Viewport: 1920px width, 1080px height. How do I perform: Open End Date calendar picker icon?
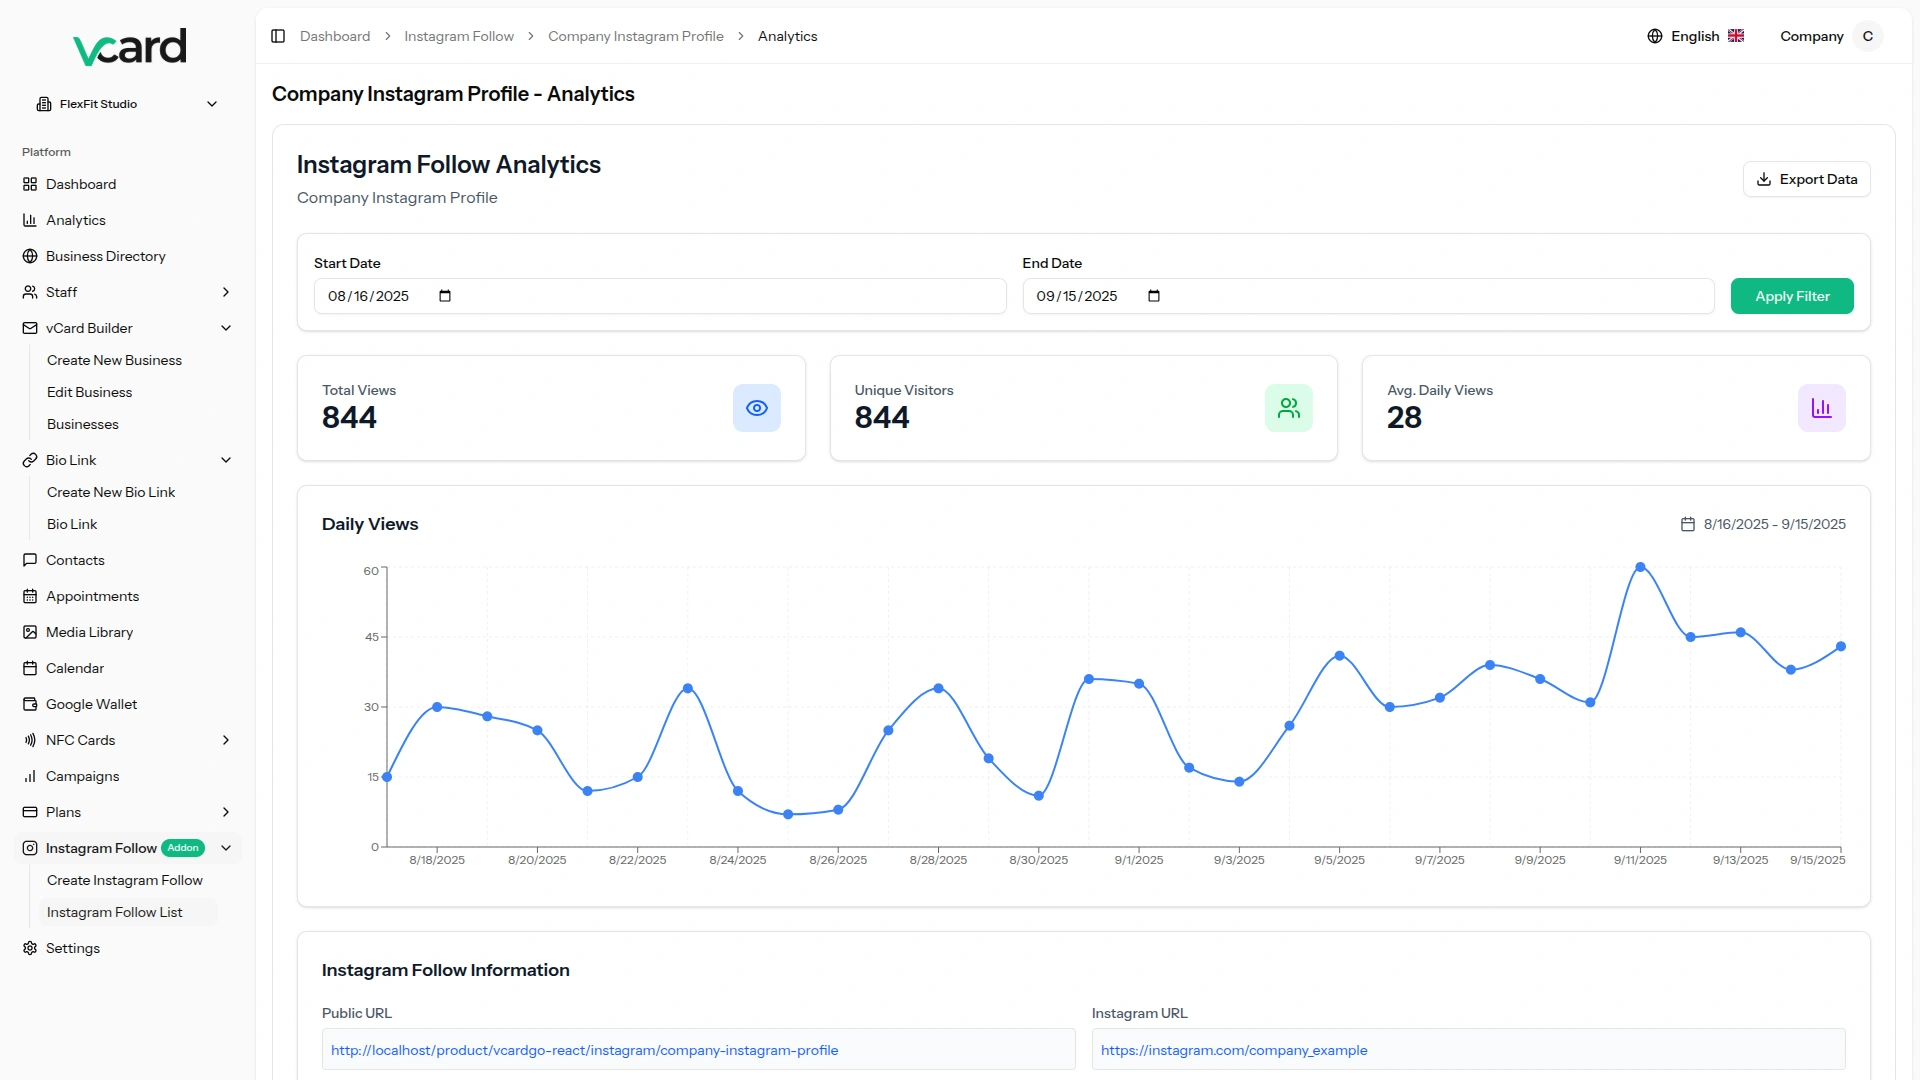[x=1154, y=296]
